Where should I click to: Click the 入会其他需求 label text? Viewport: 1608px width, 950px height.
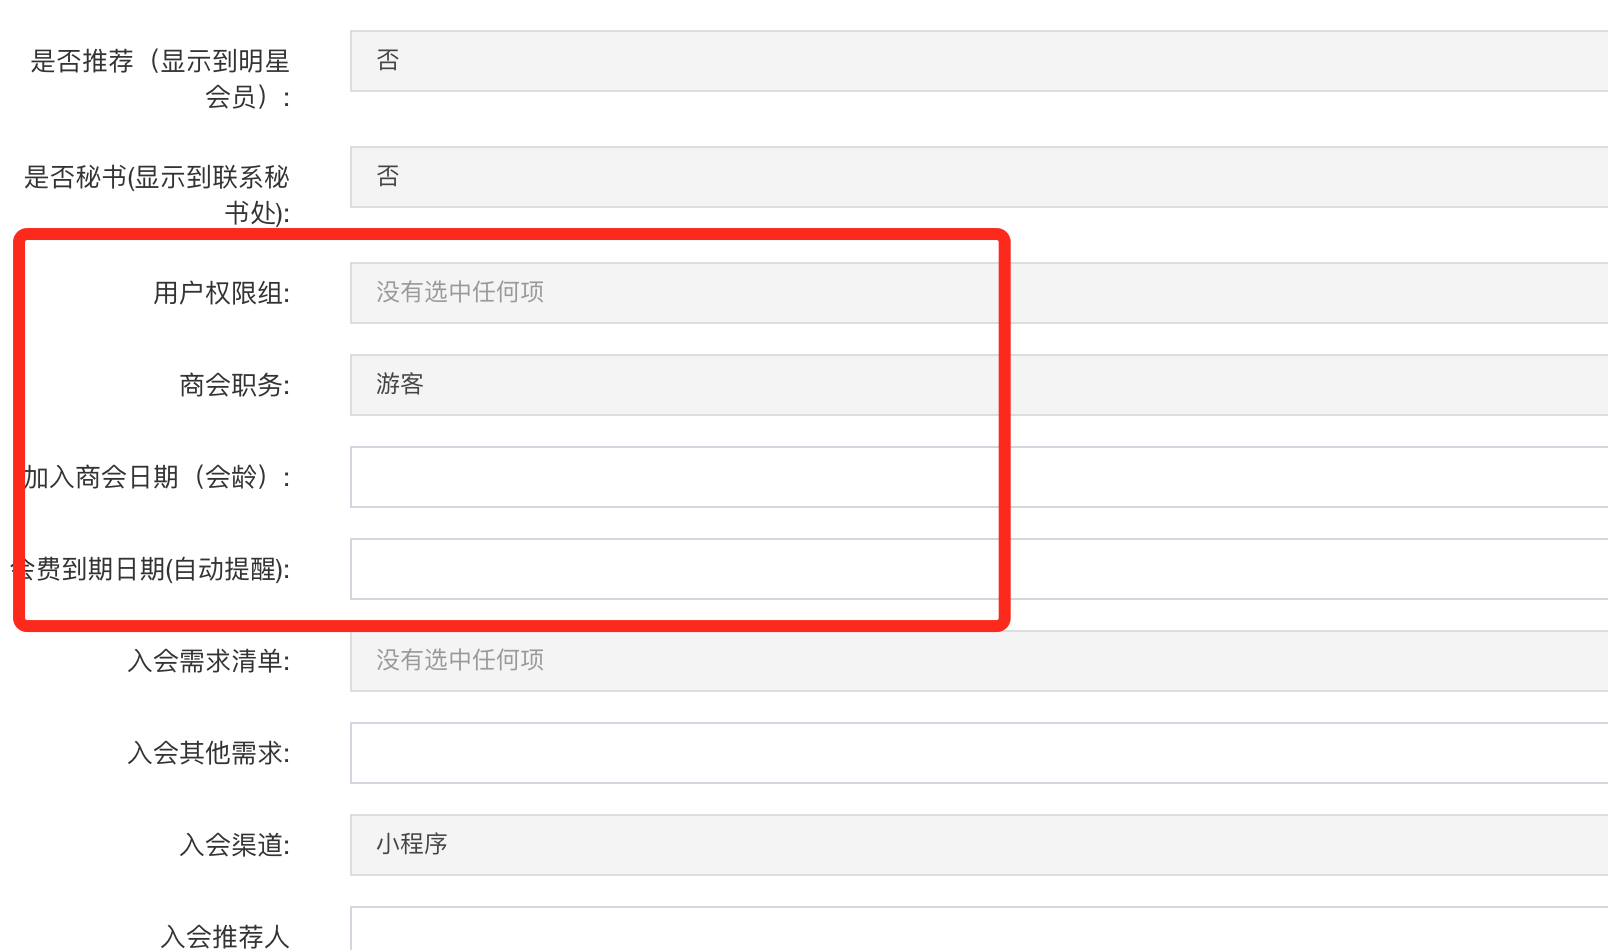pyautogui.click(x=208, y=753)
